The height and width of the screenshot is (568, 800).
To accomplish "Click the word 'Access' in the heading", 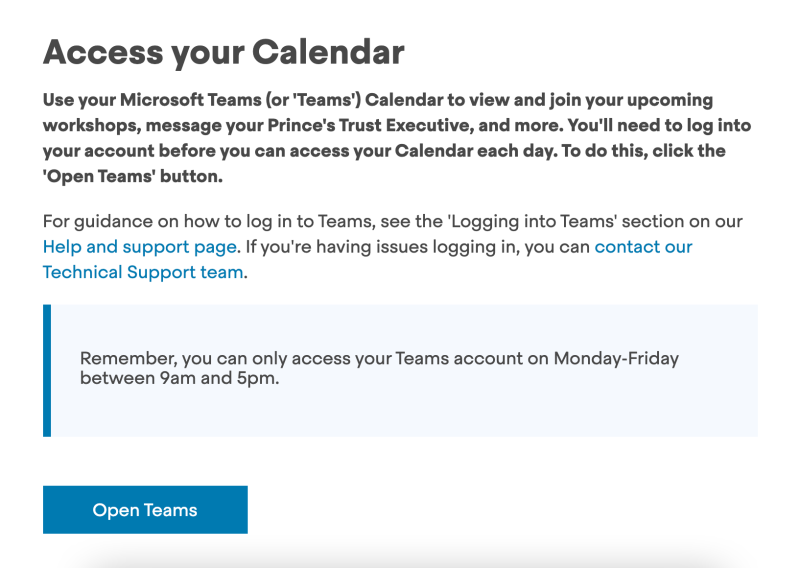I will [103, 52].
